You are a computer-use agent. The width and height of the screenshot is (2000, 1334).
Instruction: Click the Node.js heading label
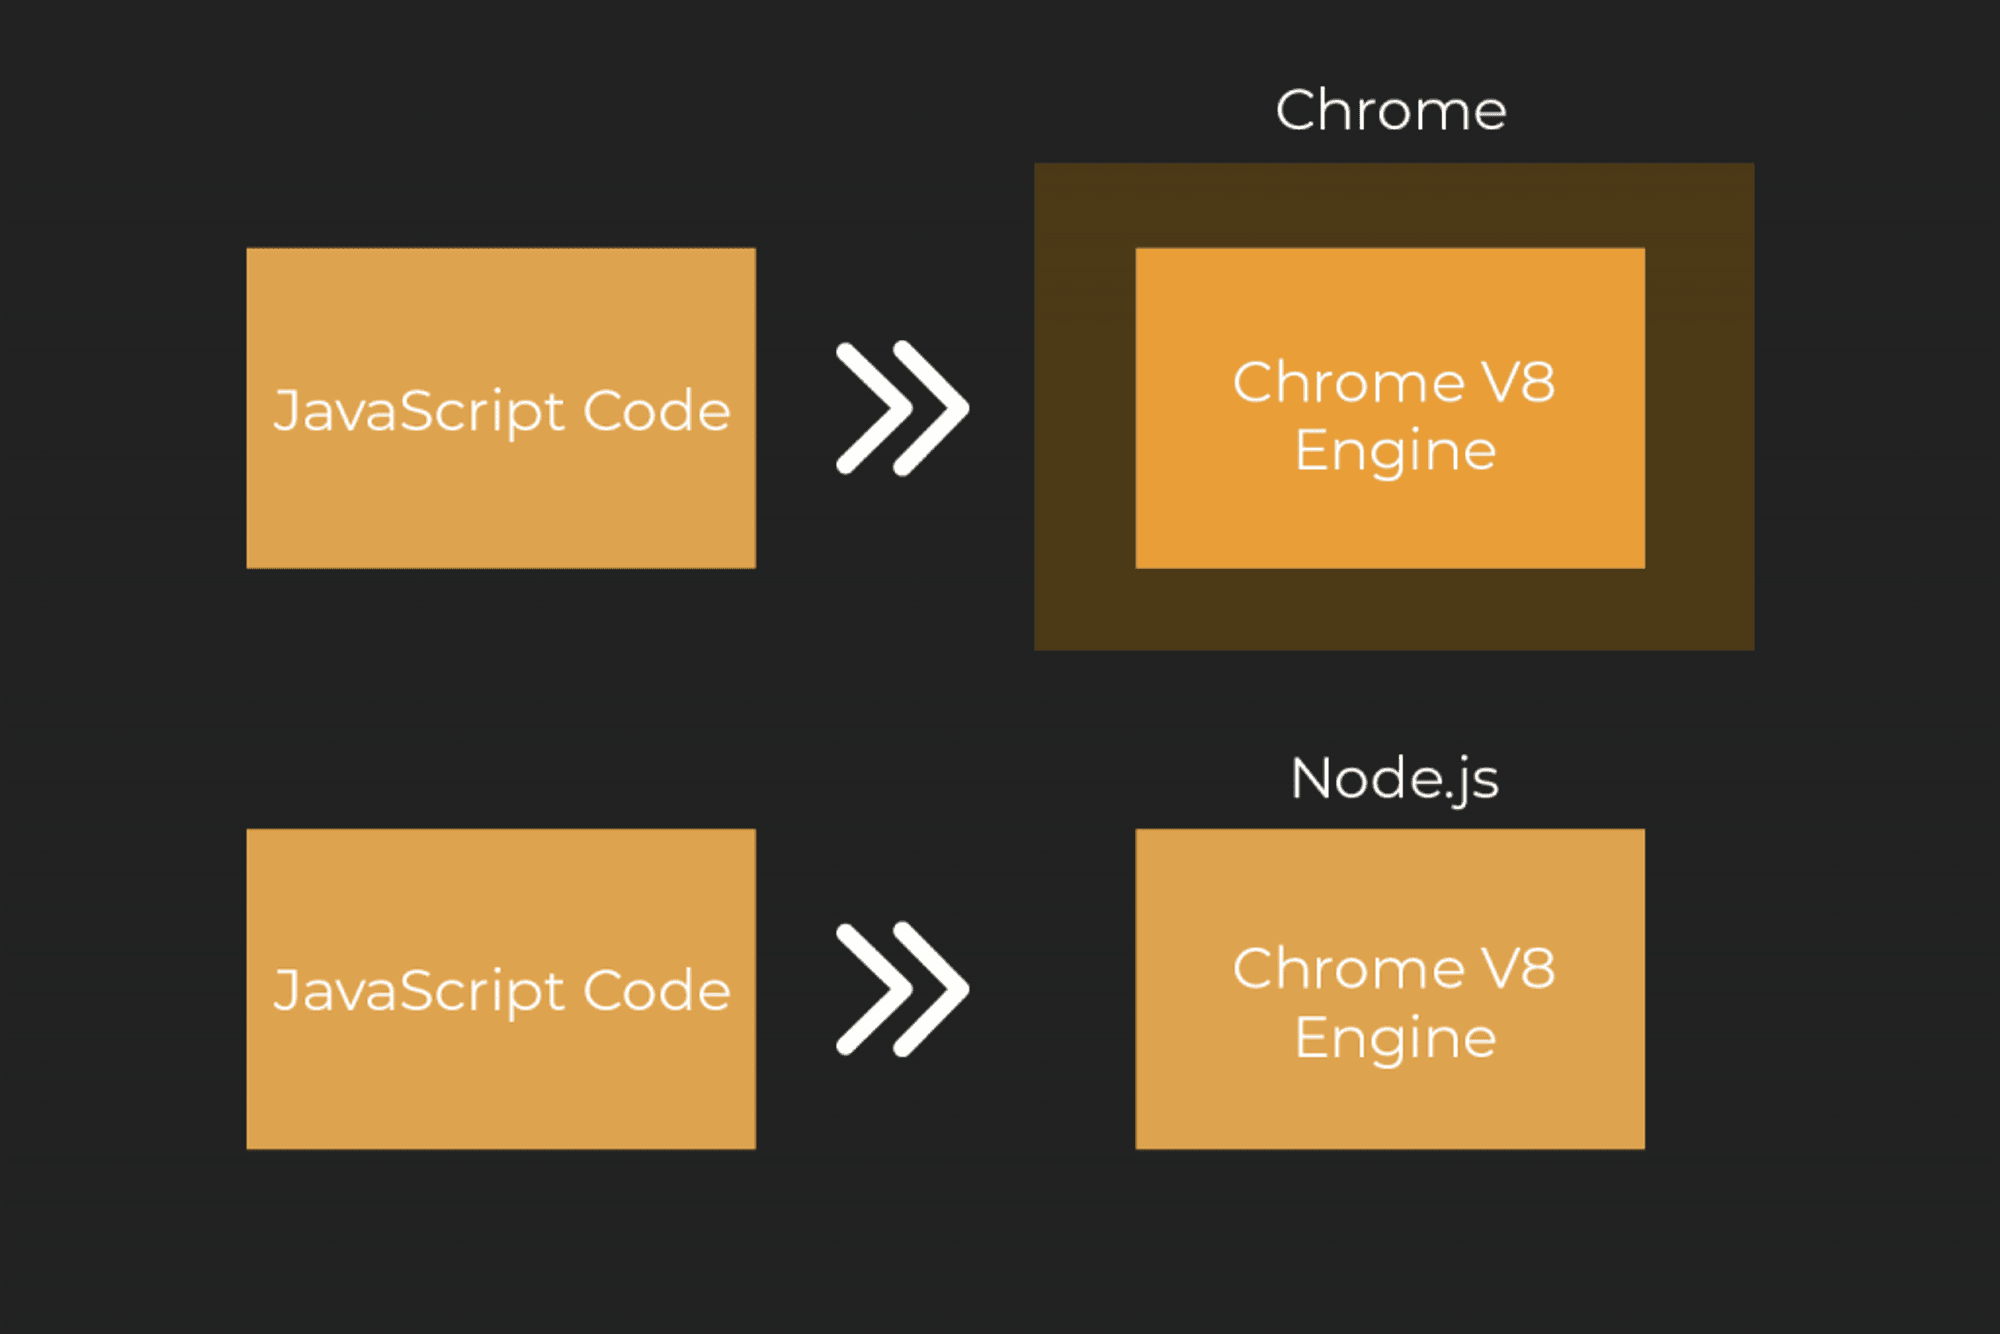(x=1394, y=778)
